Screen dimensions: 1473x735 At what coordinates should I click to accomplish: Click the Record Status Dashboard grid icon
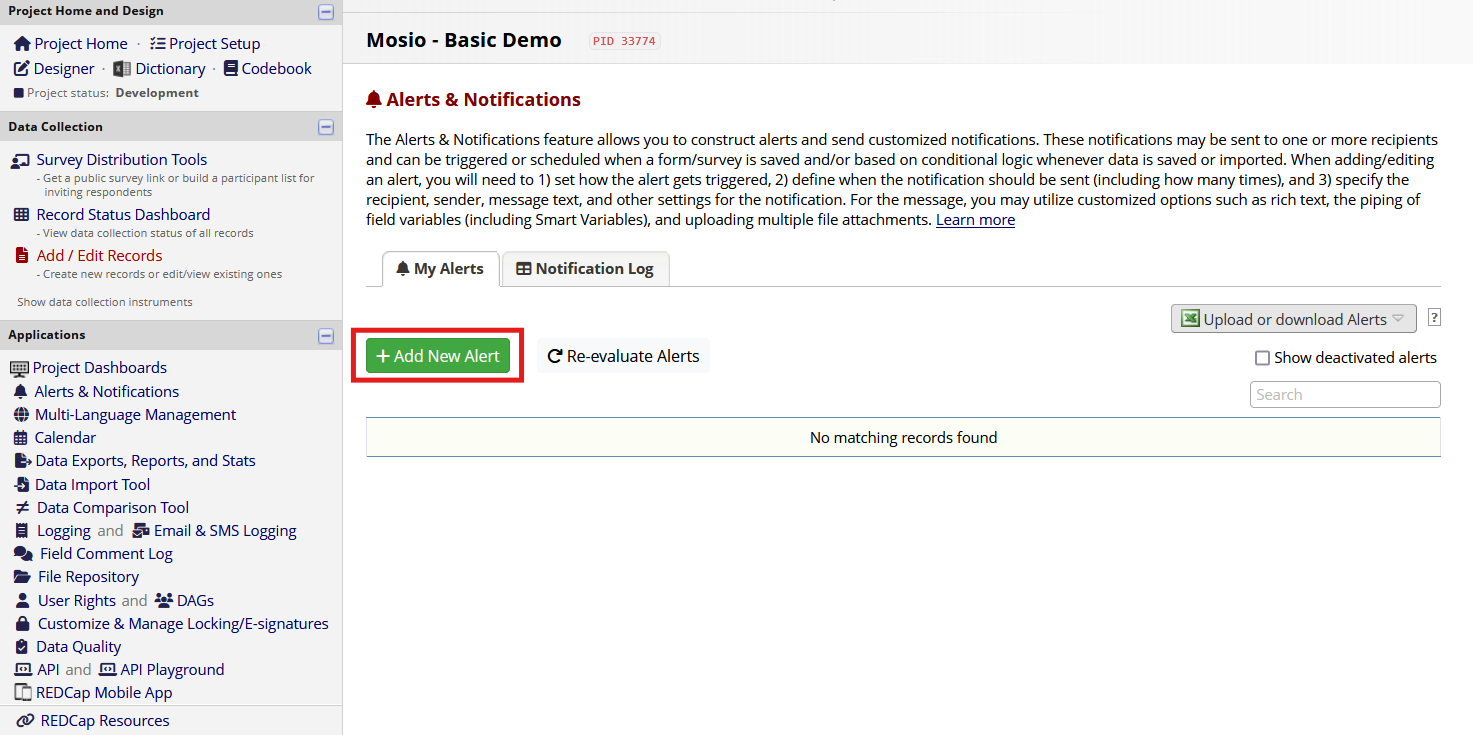pyautogui.click(x=21, y=215)
